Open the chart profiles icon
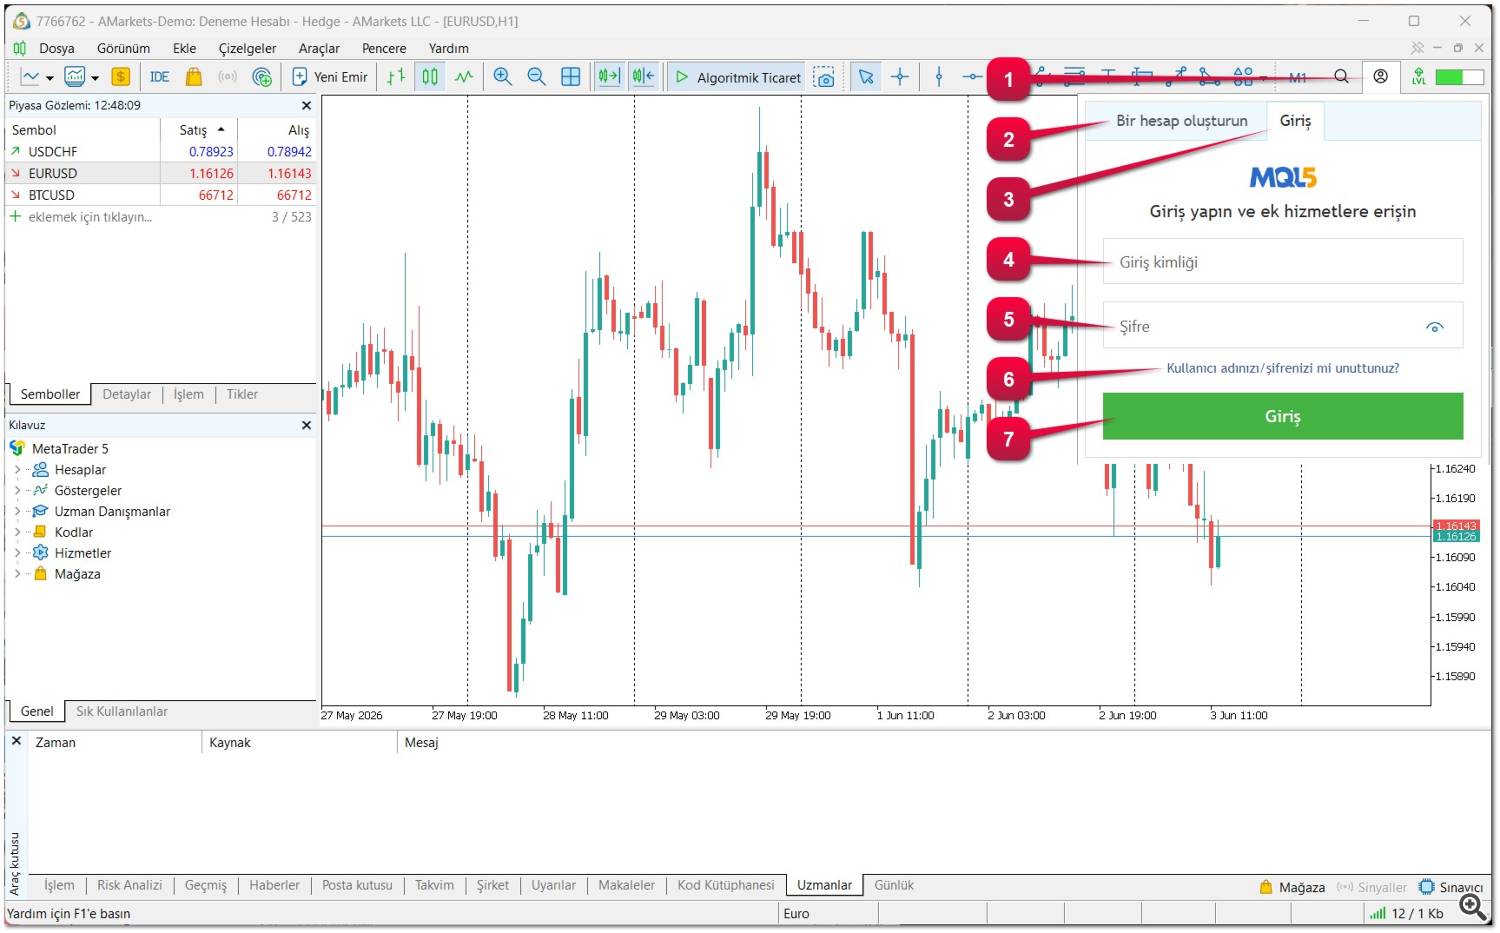The width and height of the screenshot is (1500, 933). [30, 77]
